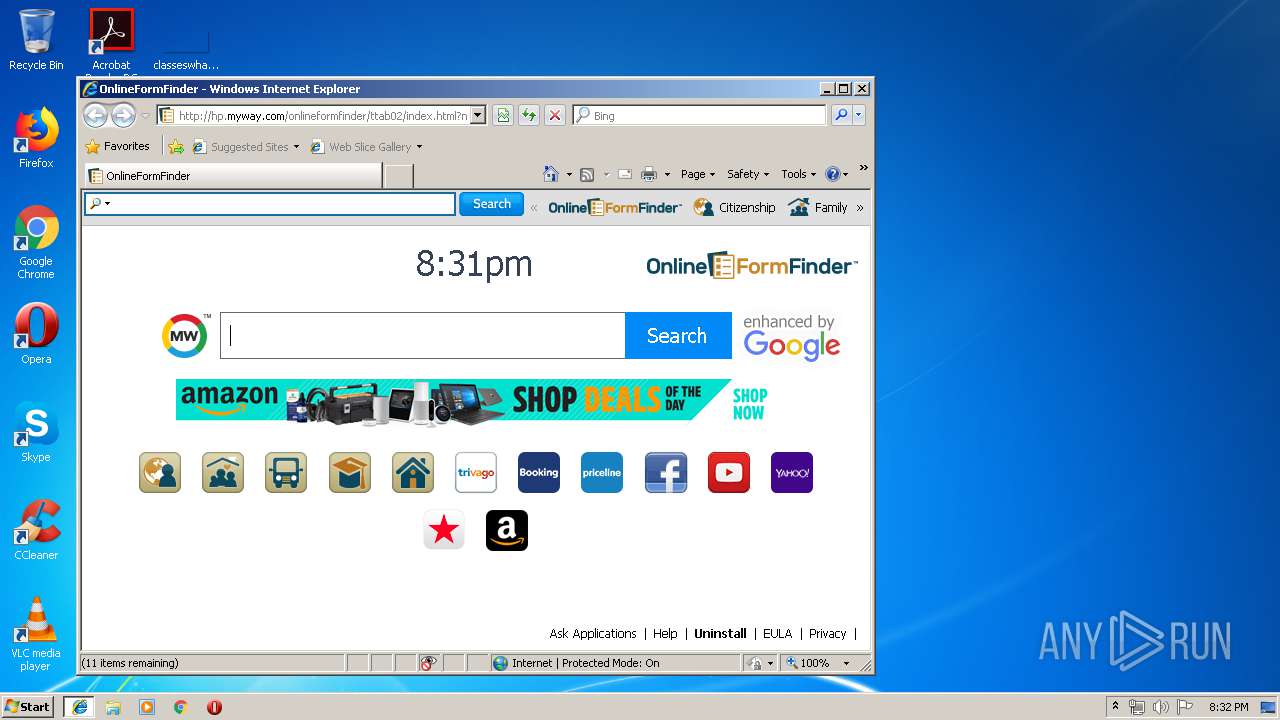Select the CCleaner desktop shortcut
The image size is (1280, 720).
36,530
